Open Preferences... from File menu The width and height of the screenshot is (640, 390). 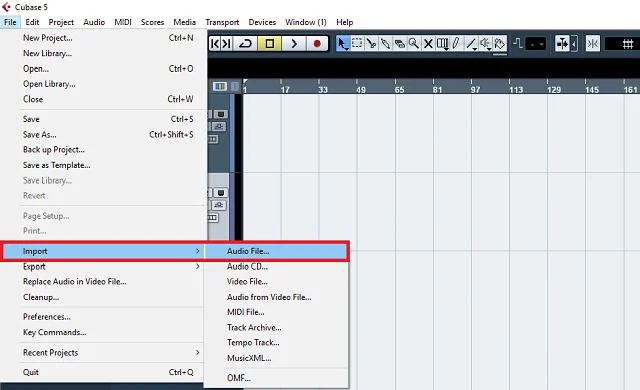102,317
